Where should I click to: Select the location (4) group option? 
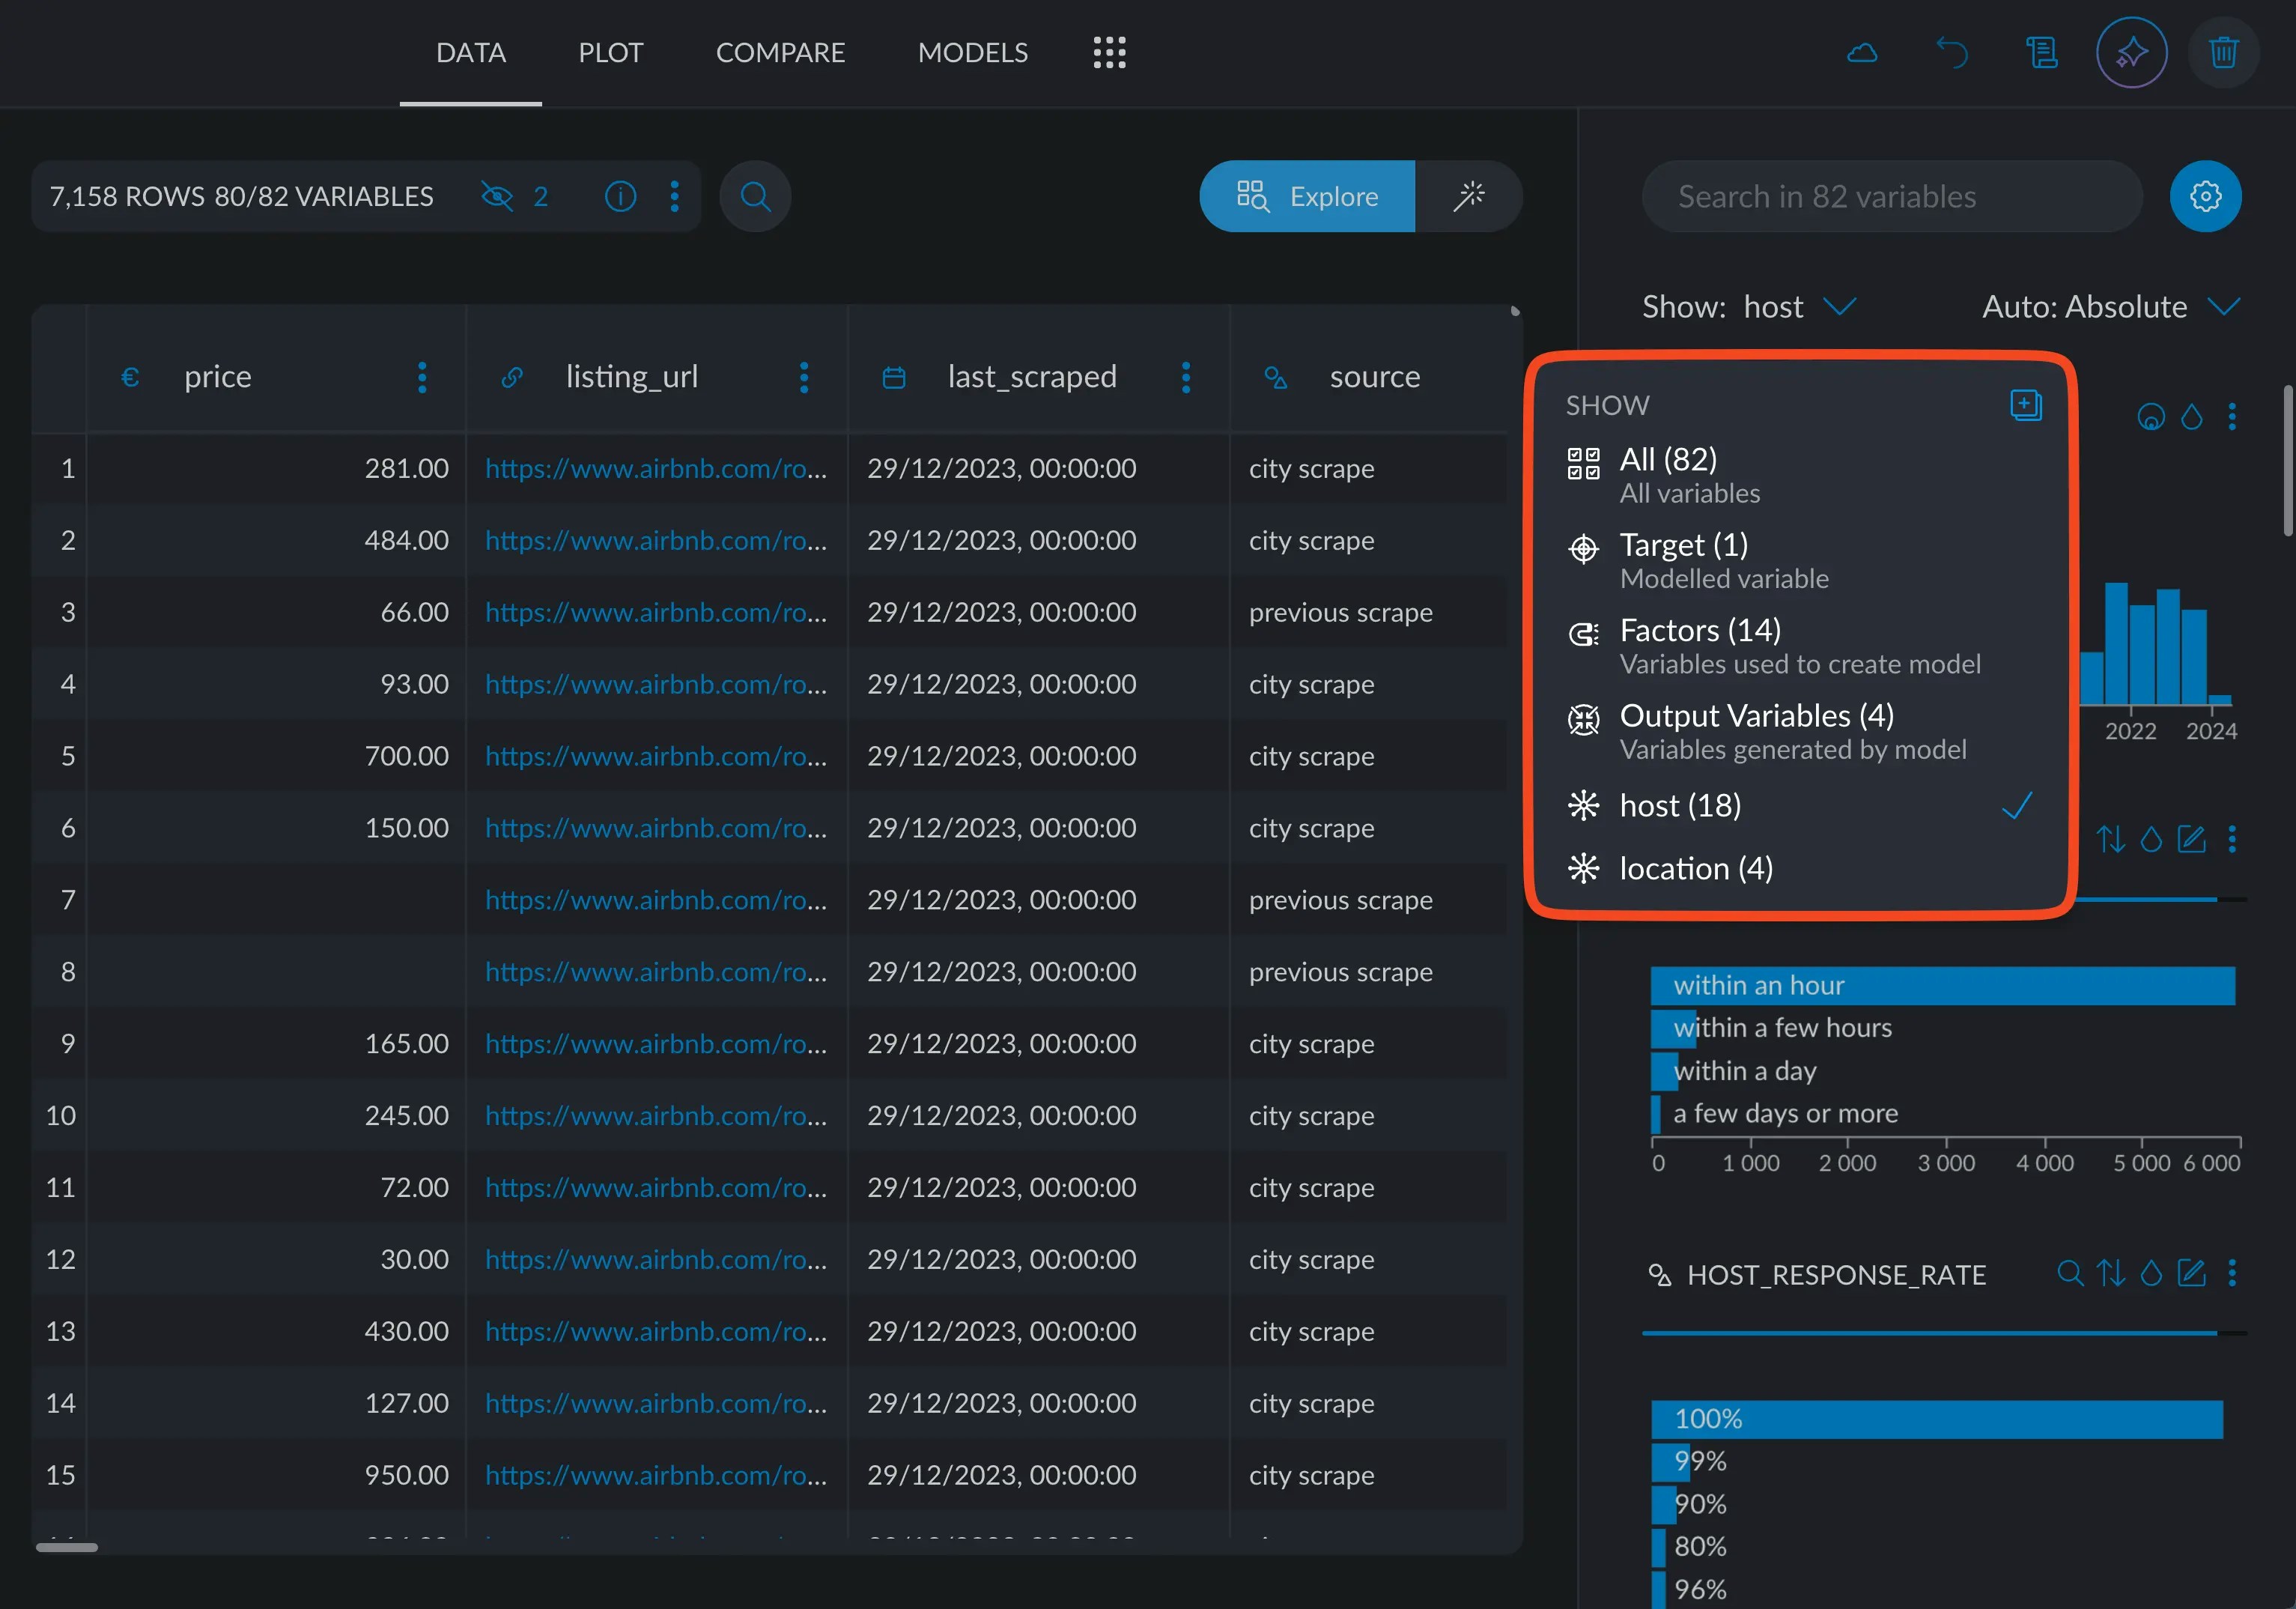tap(1696, 868)
